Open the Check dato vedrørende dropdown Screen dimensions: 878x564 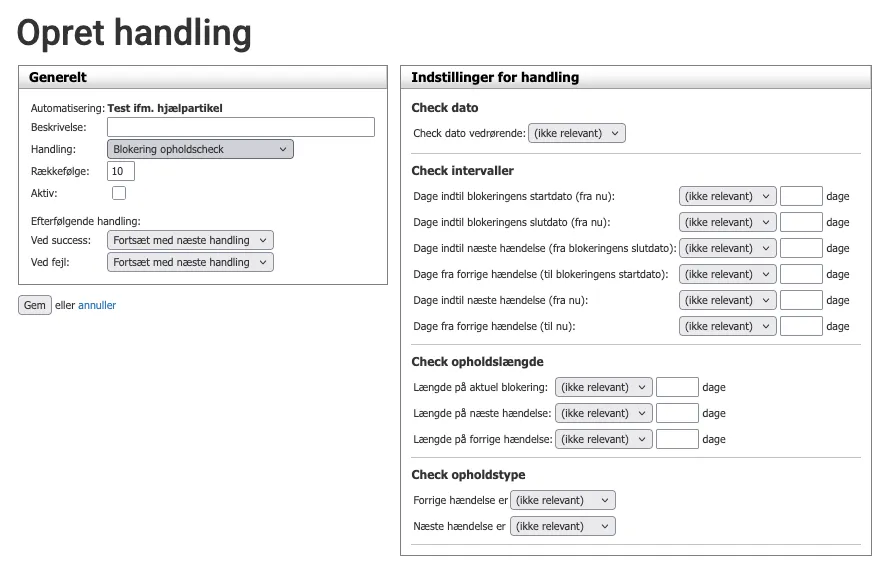click(x=578, y=133)
